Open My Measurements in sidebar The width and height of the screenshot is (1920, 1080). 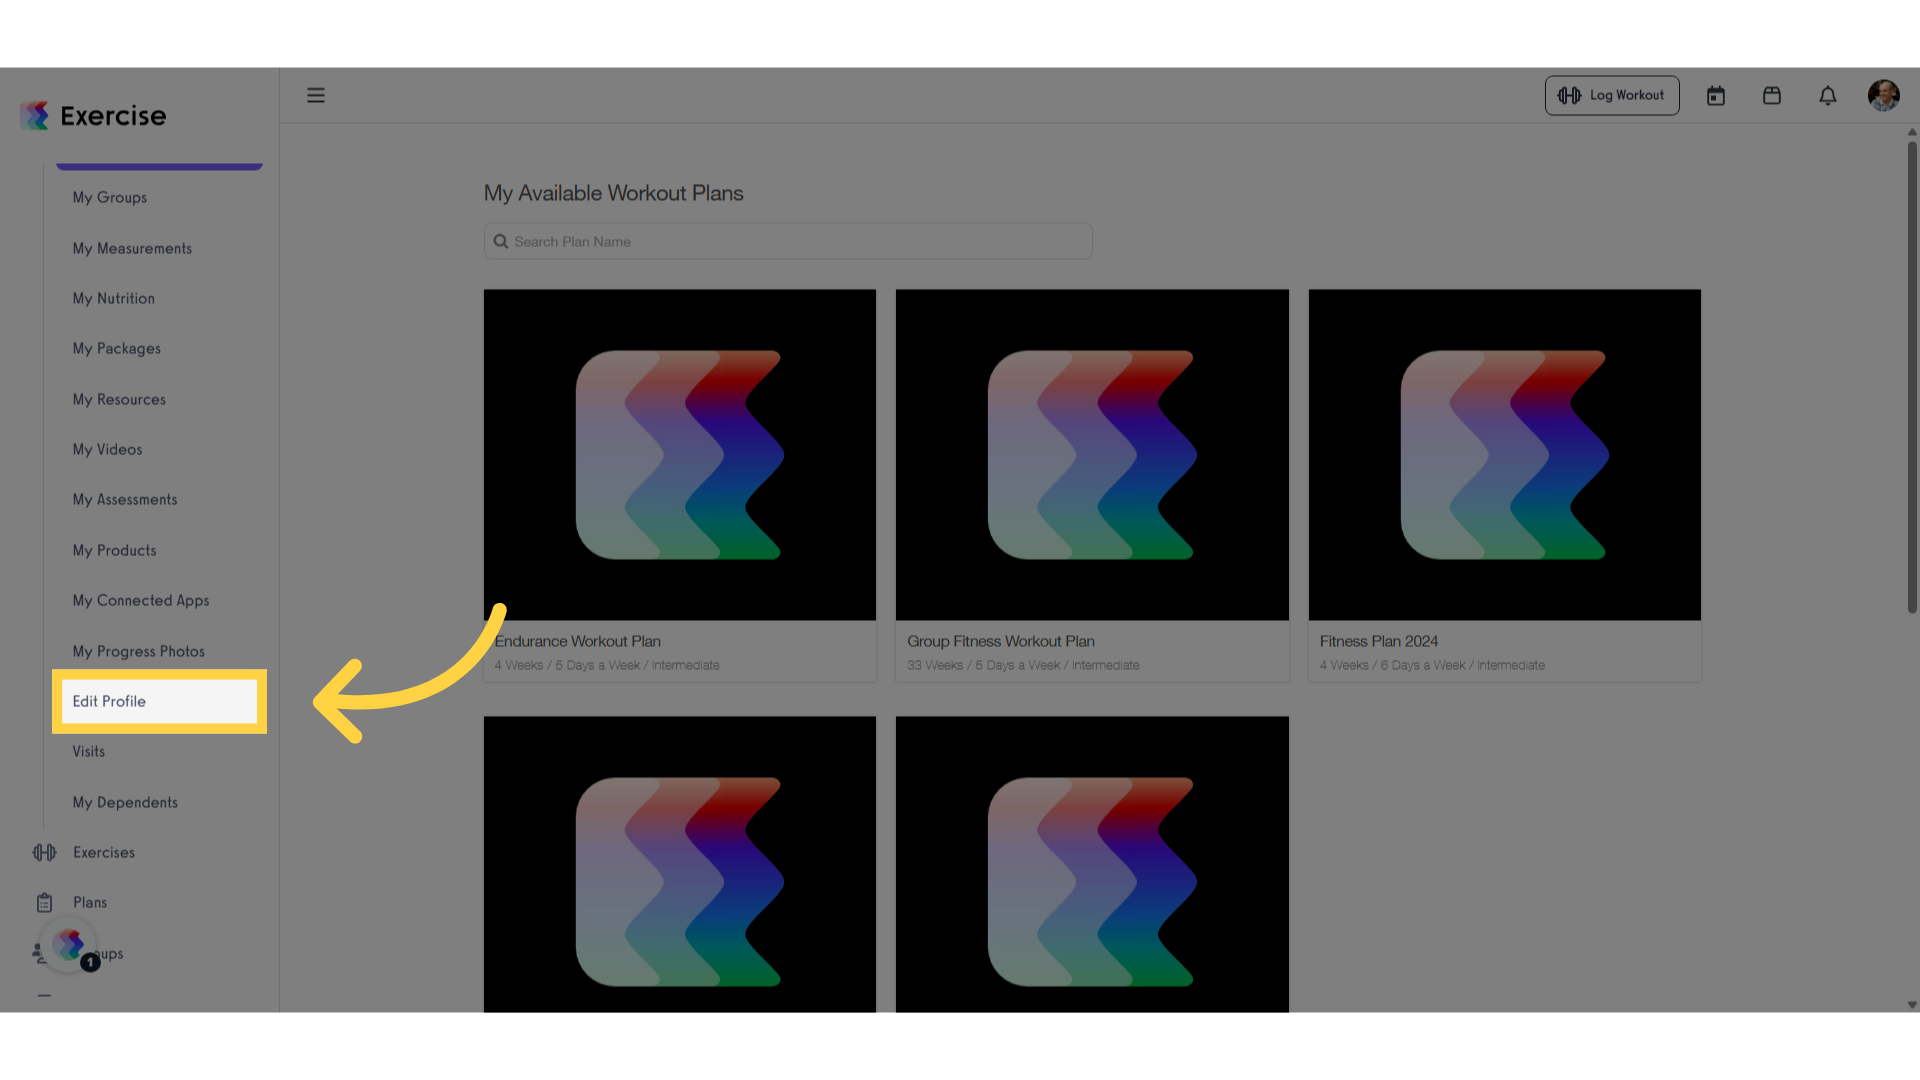coord(132,248)
